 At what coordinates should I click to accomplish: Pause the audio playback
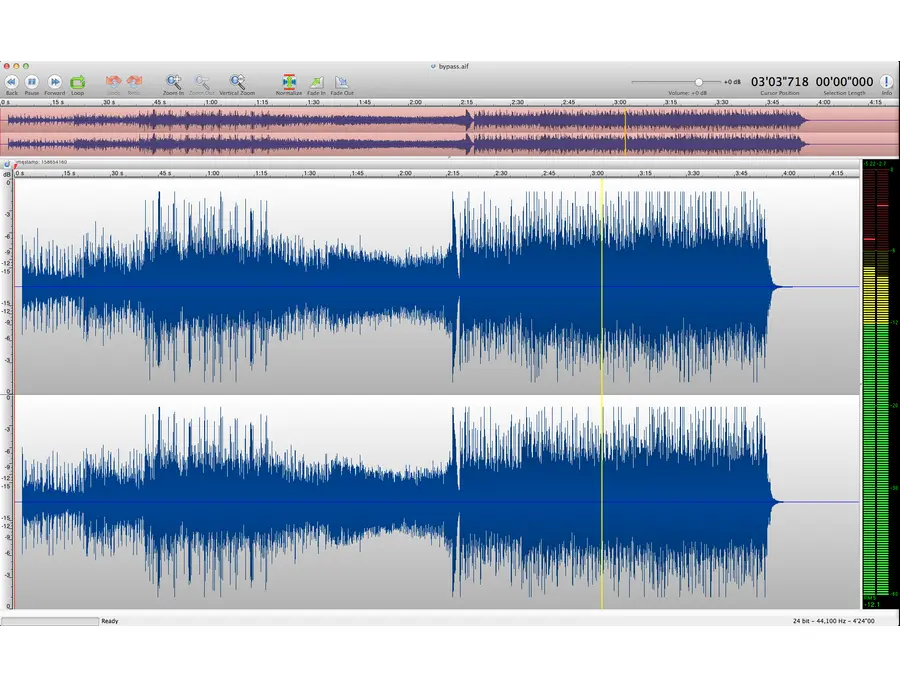pyautogui.click(x=32, y=83)
